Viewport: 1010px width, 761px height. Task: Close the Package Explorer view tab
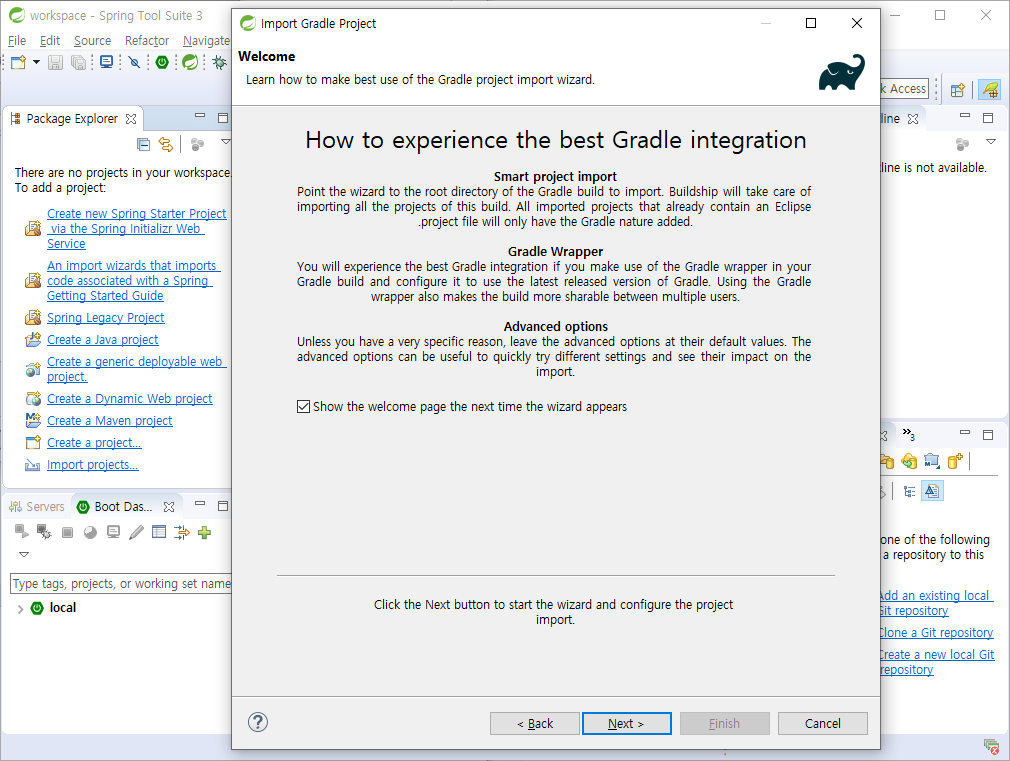(131, 119)
